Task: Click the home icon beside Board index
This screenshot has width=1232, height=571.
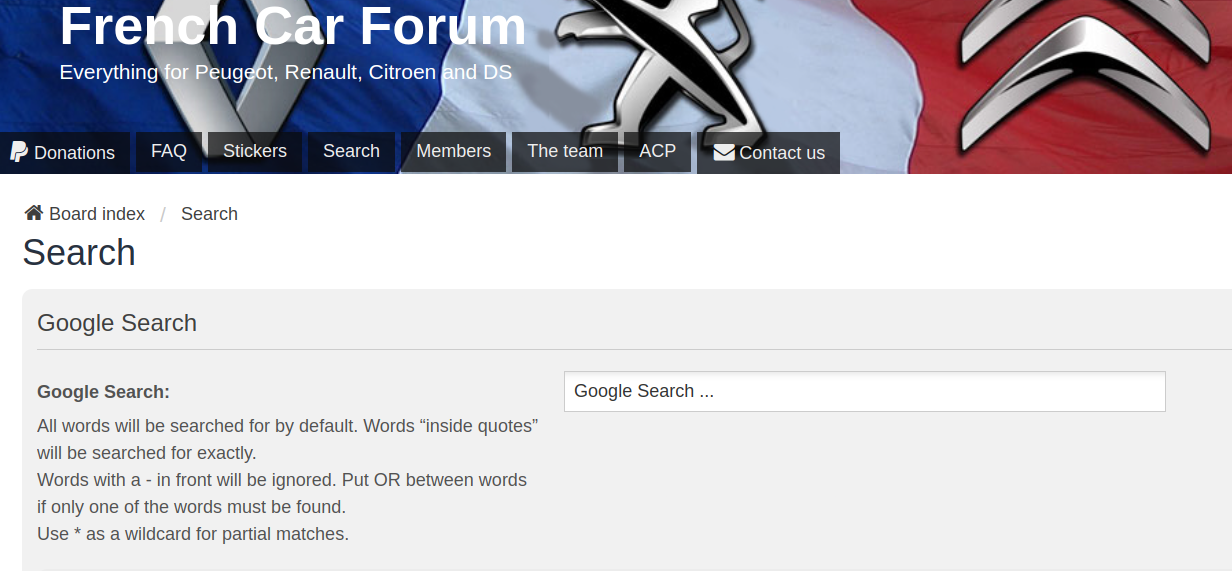Action: coord(34,213)
